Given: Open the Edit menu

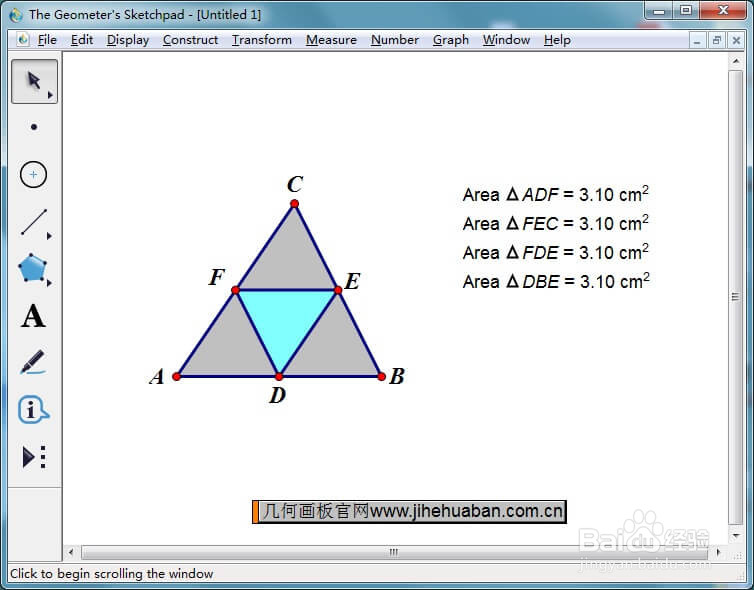Looking at the screenshot, I should coord(82,40).
